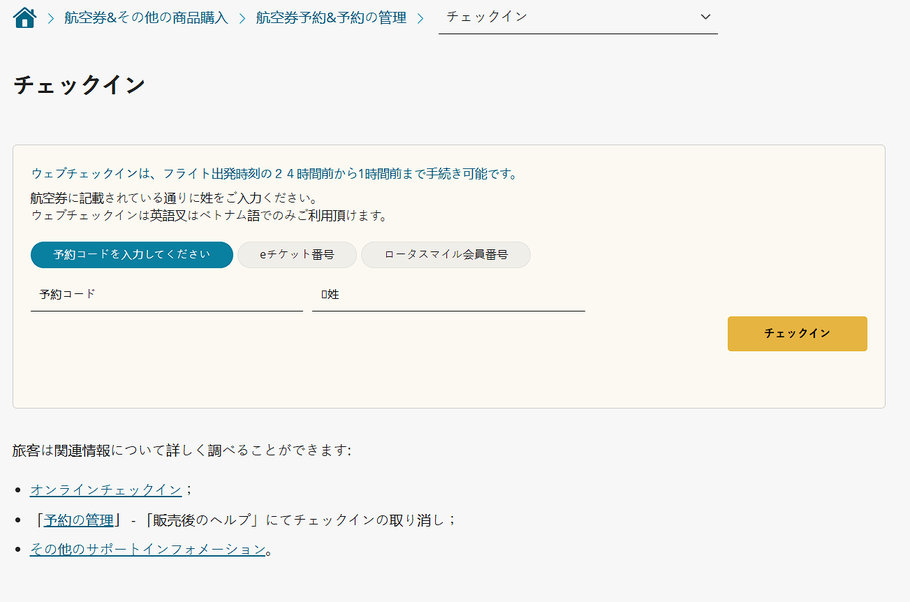The image size is (910, 602).
Task: Open the オンラインチェックイン link
Action: 106,490
